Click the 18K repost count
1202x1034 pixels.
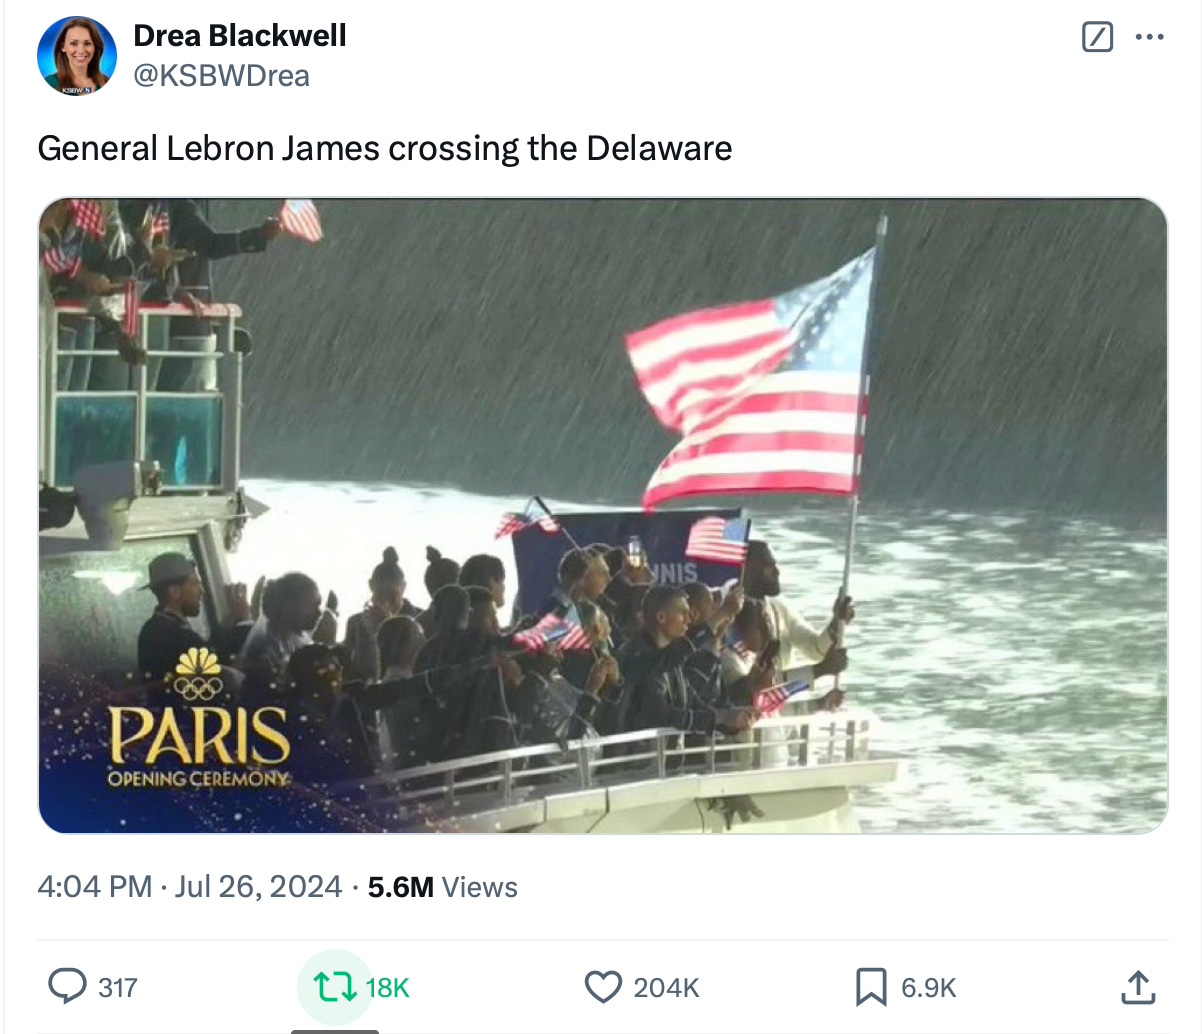388,988
